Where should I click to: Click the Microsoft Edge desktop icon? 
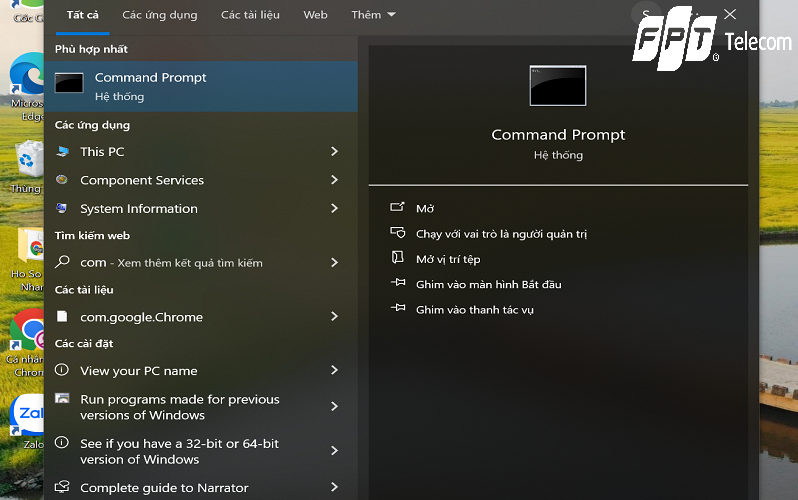[x=27, y=75]
